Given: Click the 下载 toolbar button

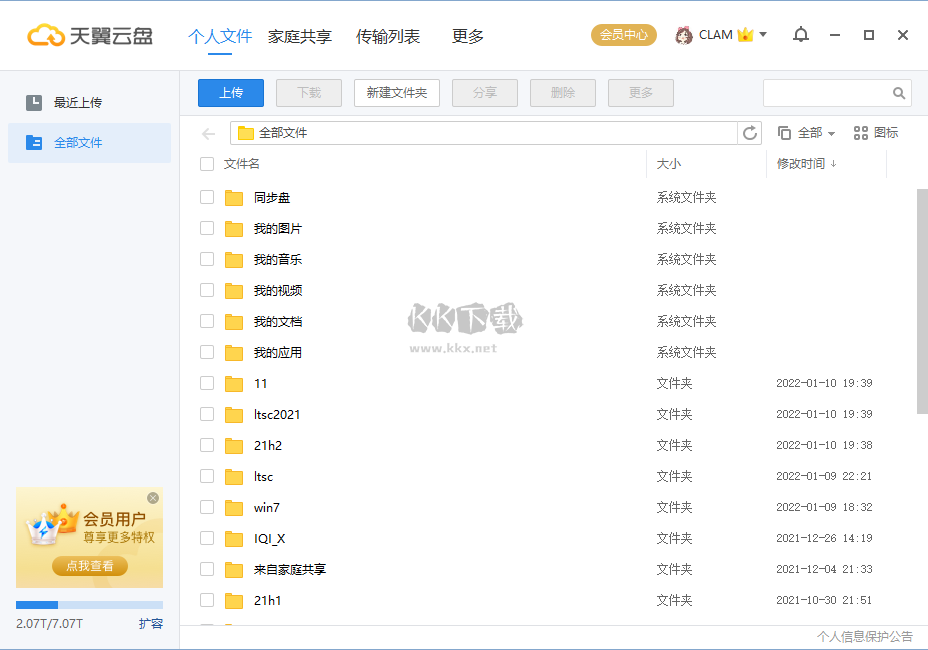Looking at the screenshot, I should [x=309, y=93].
